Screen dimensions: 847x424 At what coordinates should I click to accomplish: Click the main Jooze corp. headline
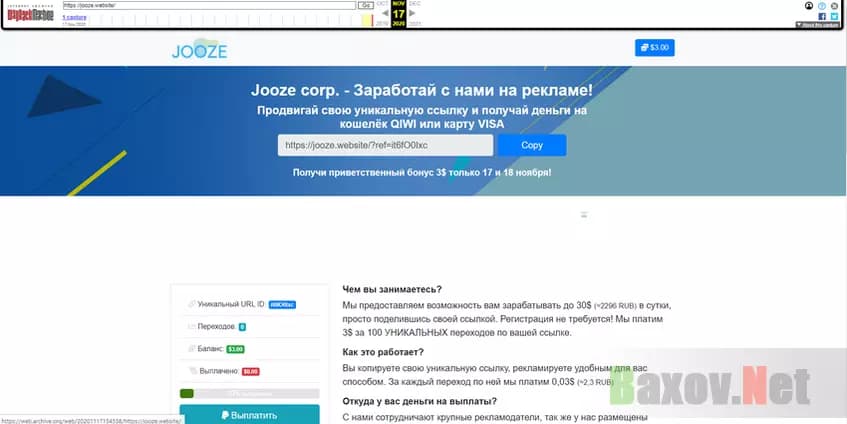[422, 90]
